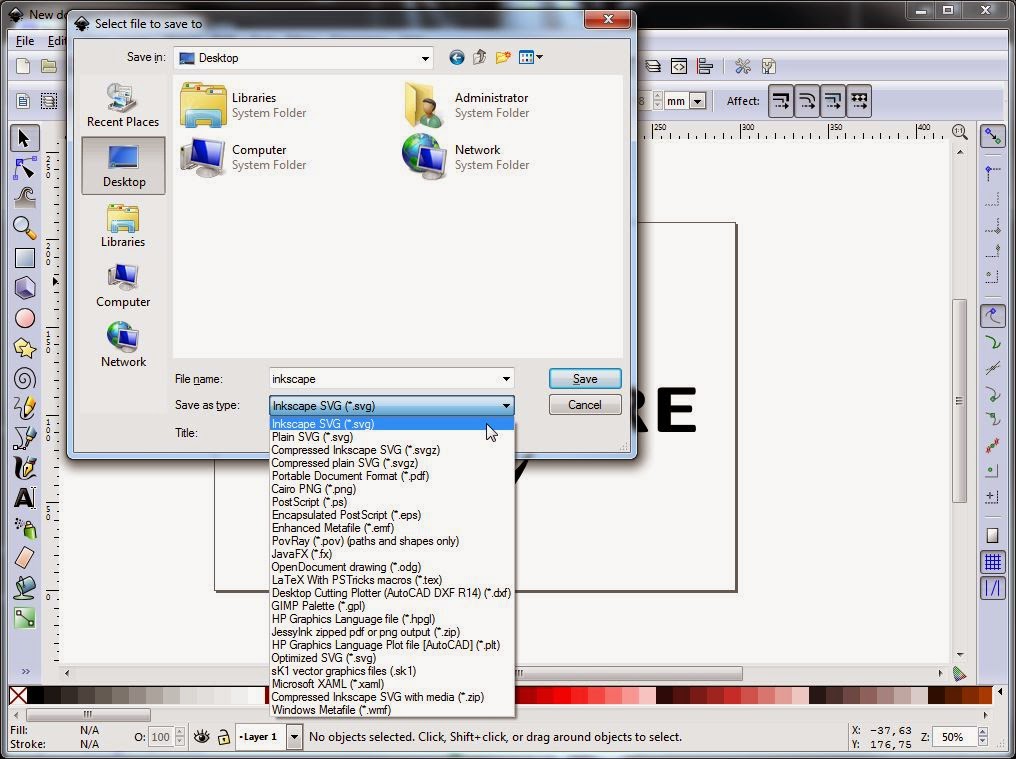Image resolution: width=1016 pixels, height=759 pixels.
Task: Toggle third Affect gradient transform button
Action: click(x=833, y=101)
